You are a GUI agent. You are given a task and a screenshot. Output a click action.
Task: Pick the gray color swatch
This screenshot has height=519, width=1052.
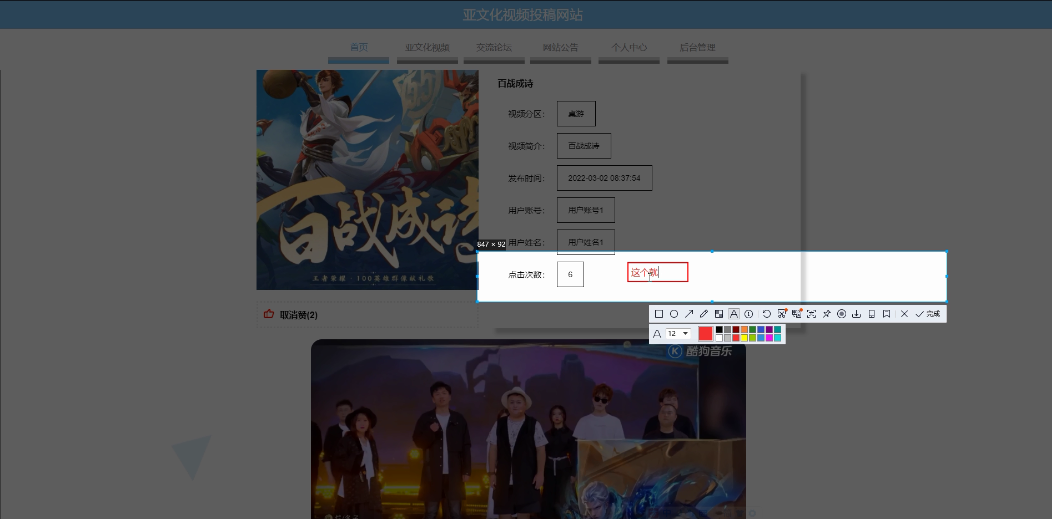pos(727,329)
